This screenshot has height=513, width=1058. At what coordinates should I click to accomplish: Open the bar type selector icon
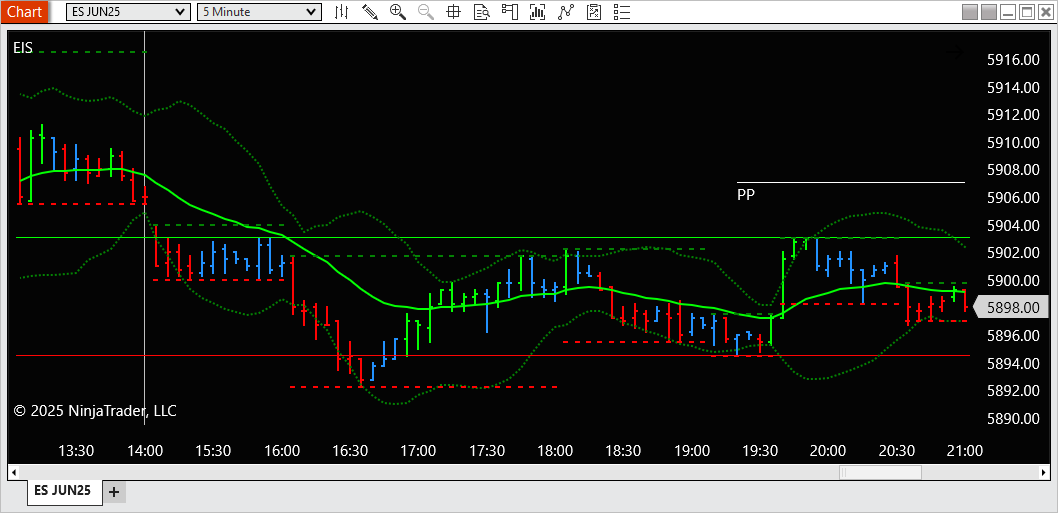pyautogui.click(x=342, y=11)
